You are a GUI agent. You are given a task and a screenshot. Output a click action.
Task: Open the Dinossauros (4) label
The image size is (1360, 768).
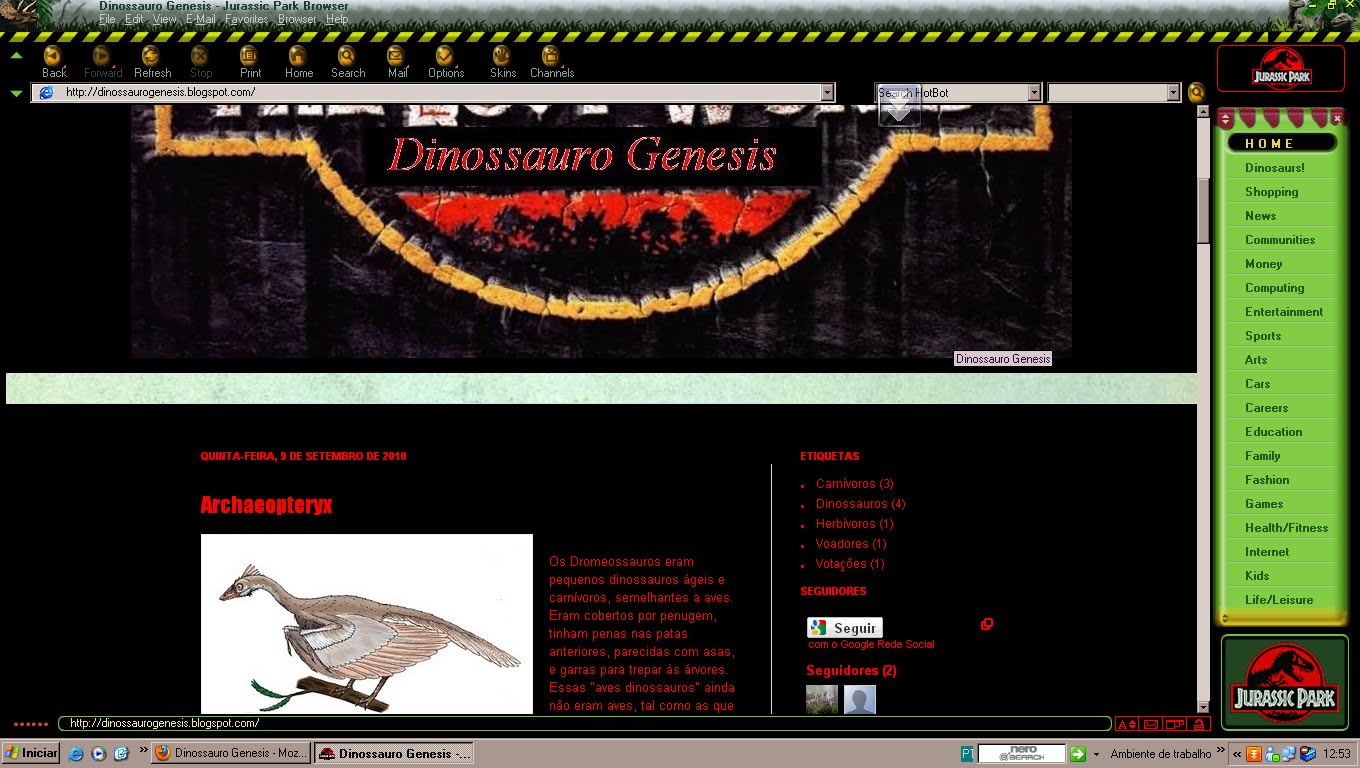[x=860, y=504]
